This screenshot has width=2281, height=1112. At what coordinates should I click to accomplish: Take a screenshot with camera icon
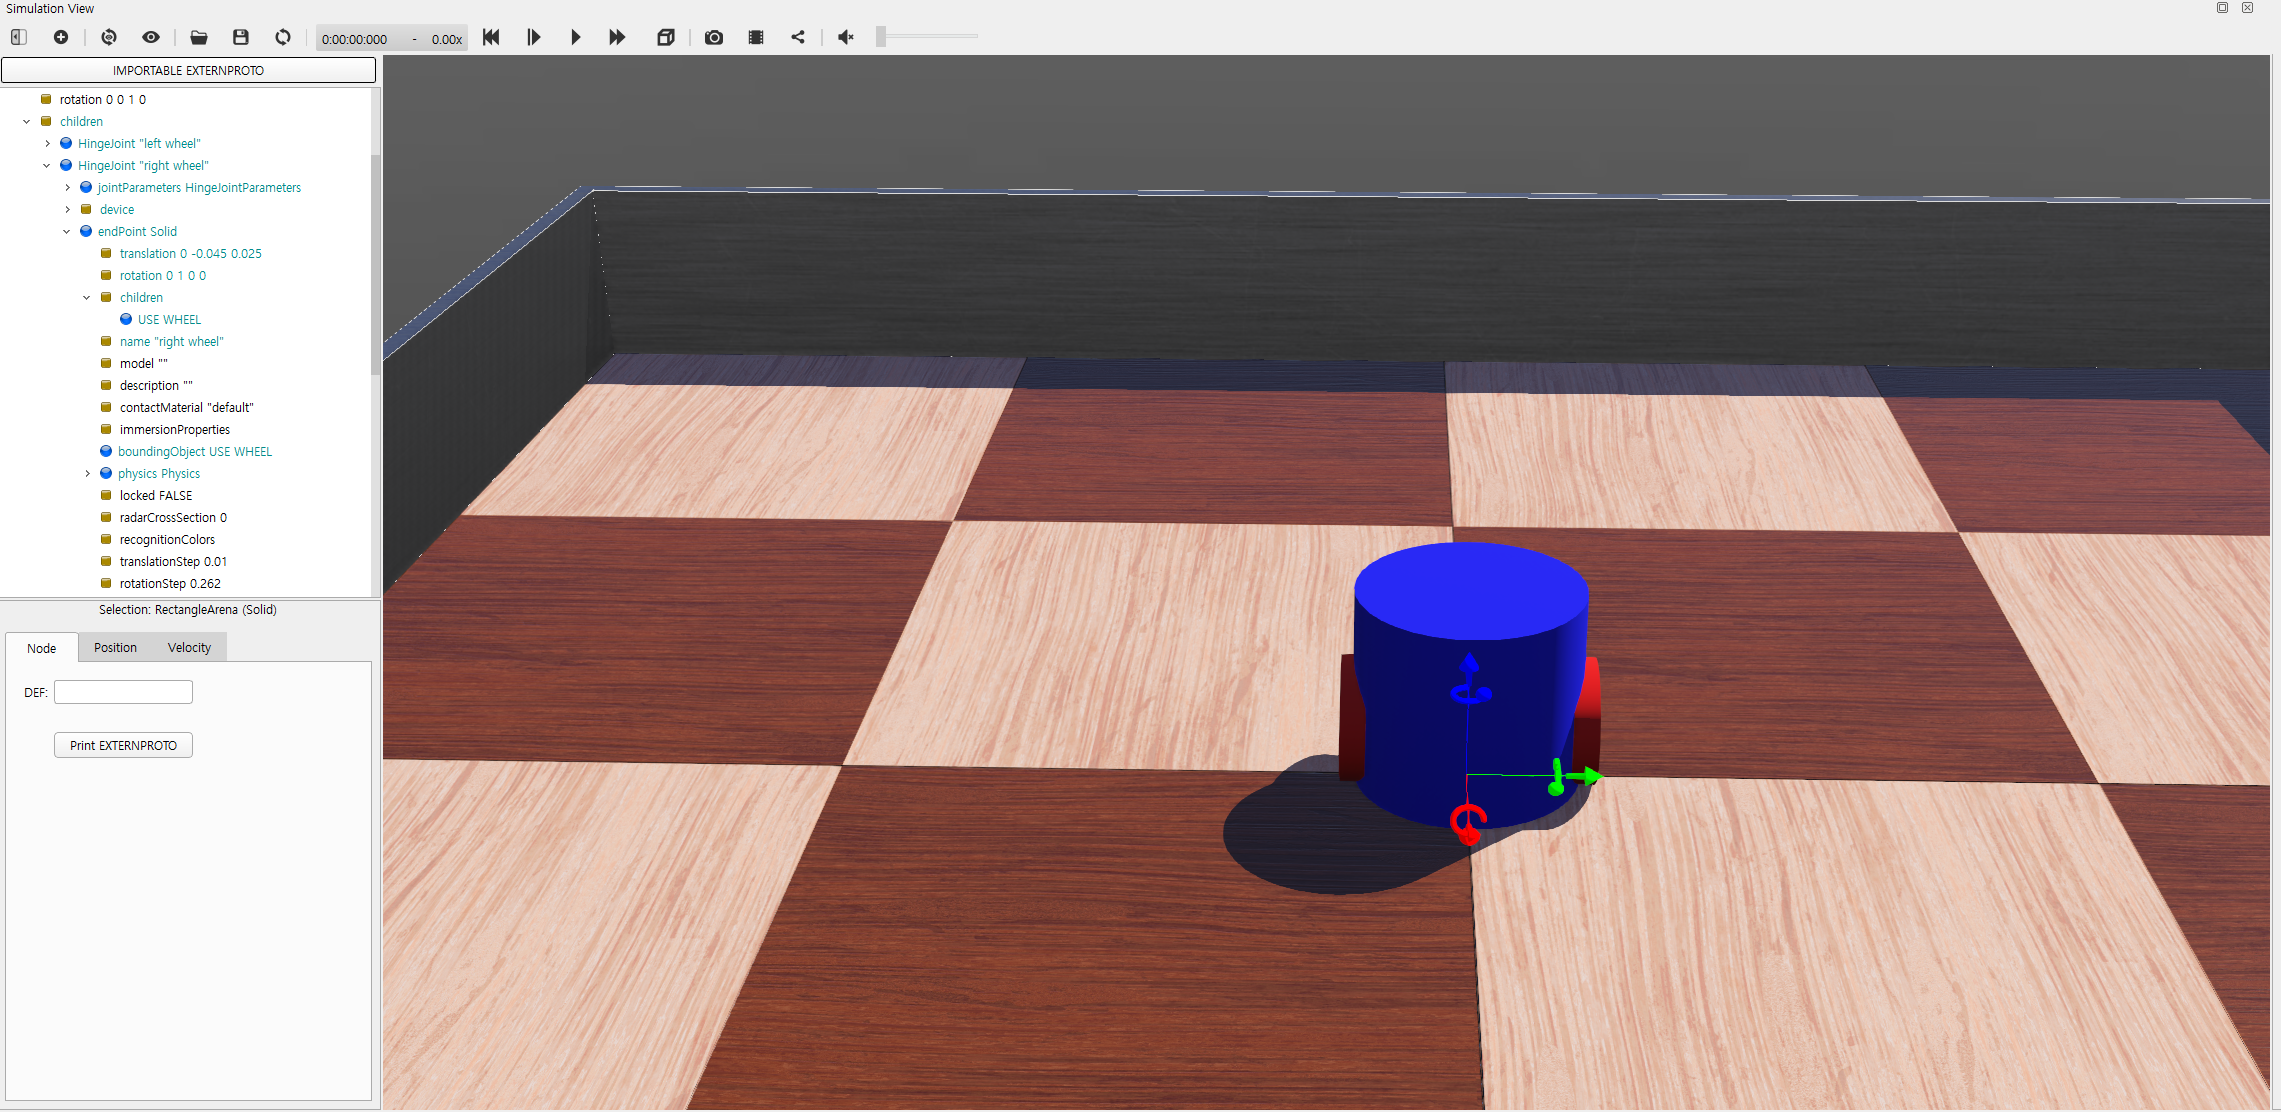pos(714,37)
